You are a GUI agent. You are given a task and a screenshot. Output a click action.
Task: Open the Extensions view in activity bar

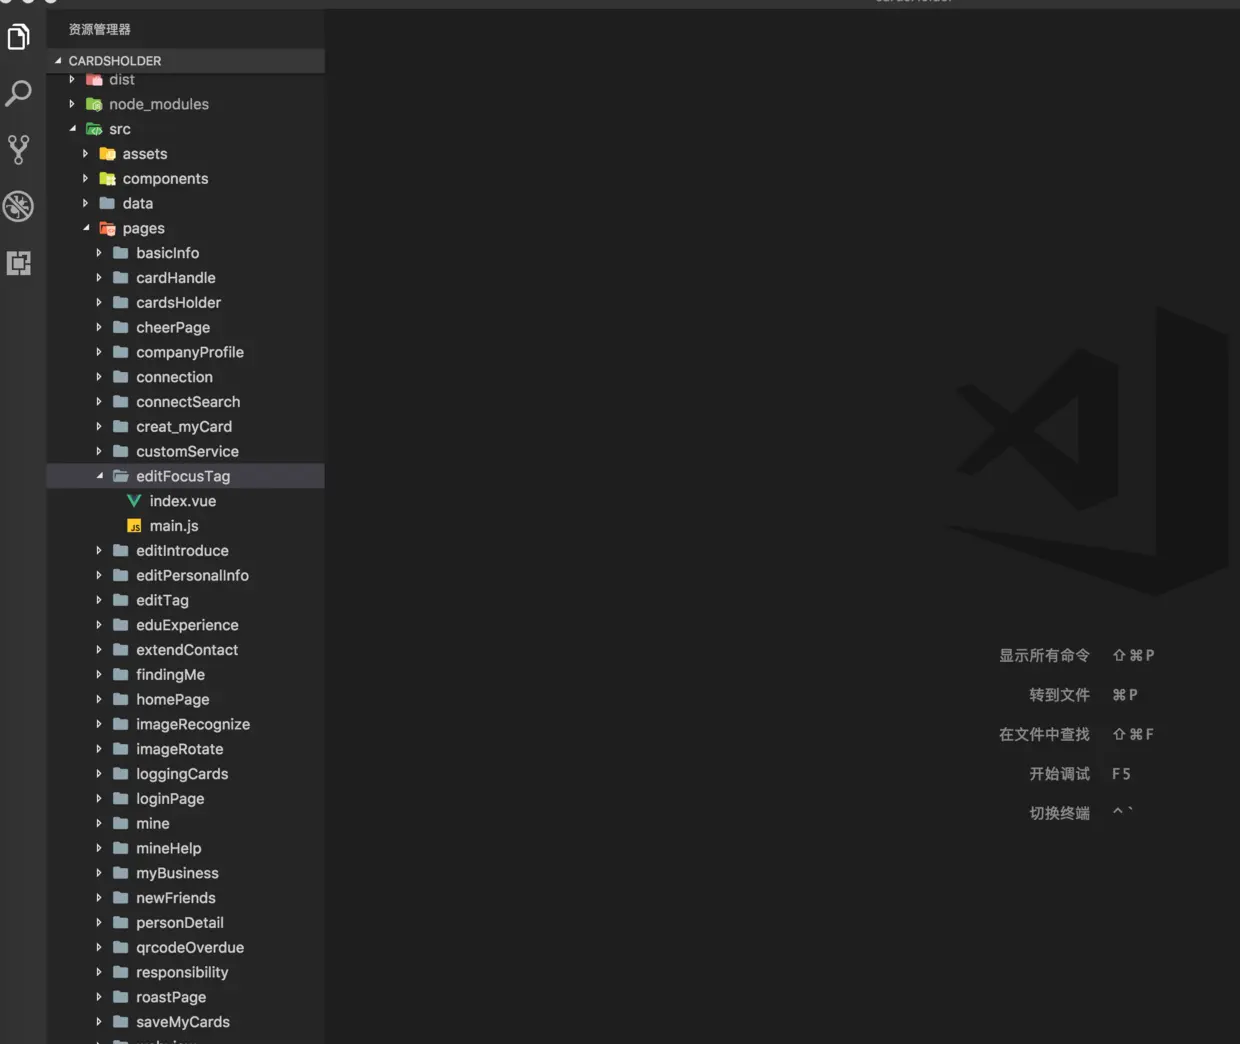pyautogui.click(x=19, y=263)
